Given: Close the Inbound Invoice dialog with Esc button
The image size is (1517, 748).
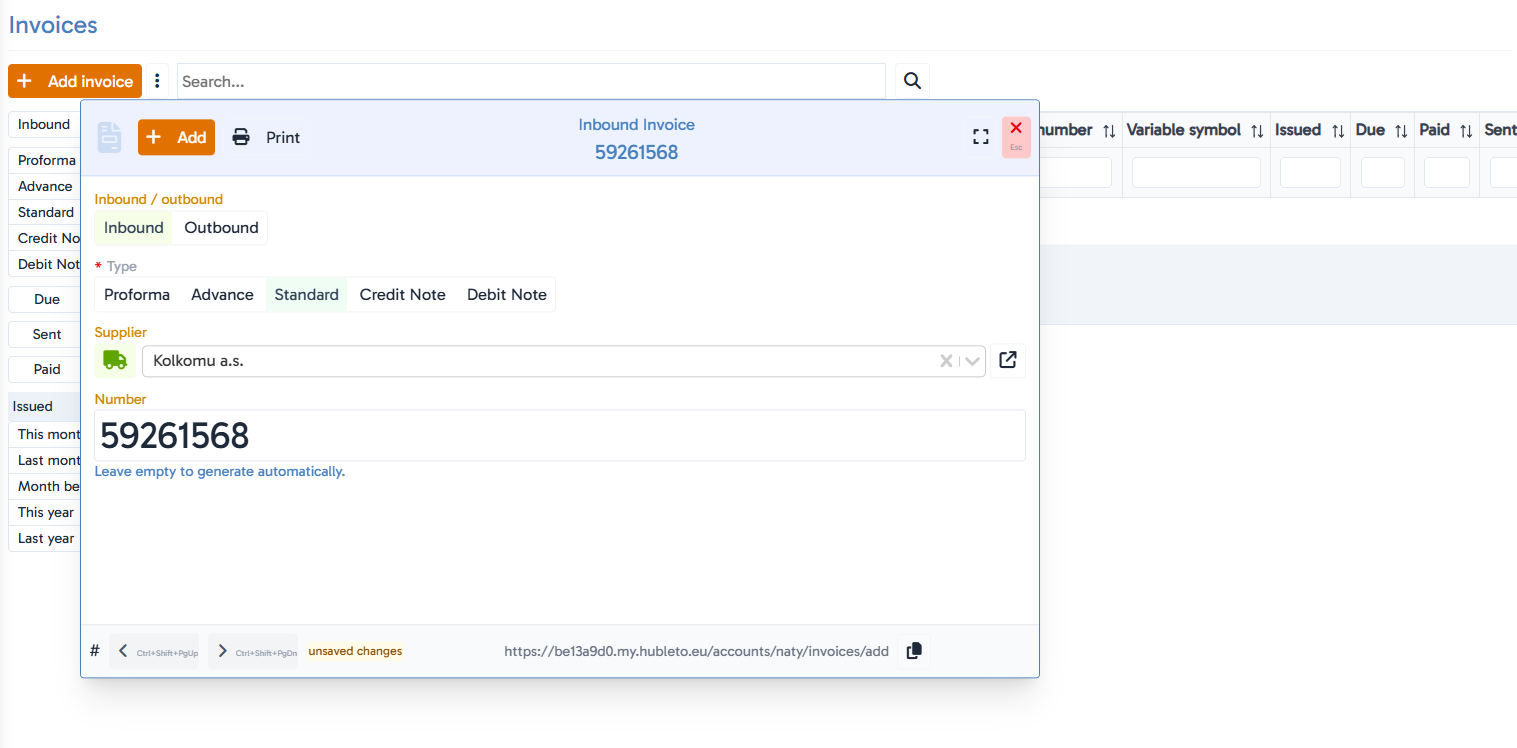Looking at the screenshot, I should tap(1016, 137).
